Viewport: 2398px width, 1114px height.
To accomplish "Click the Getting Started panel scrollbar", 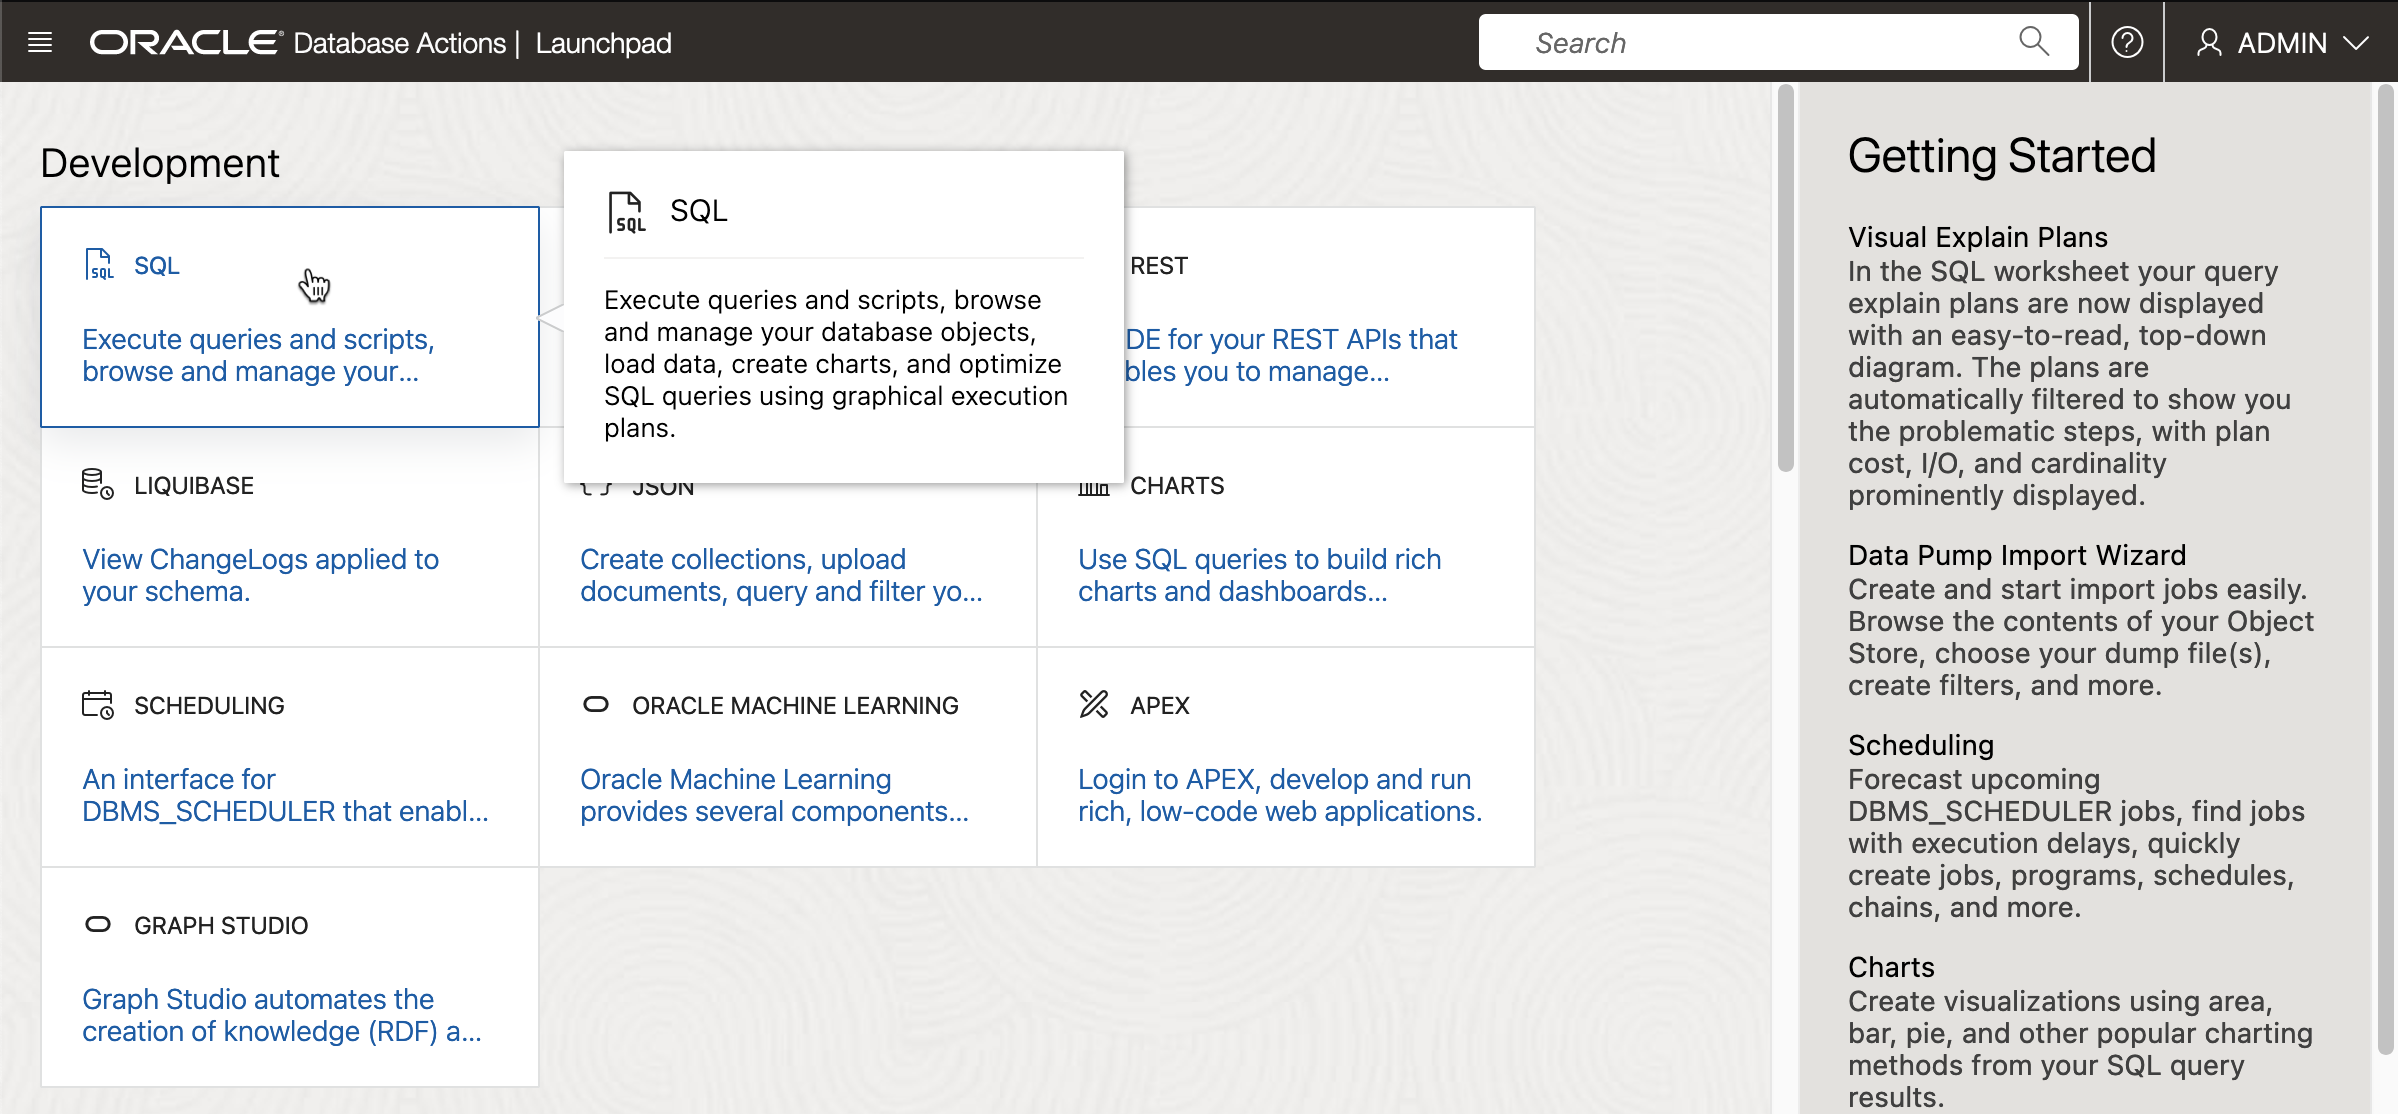I will pos(2385,570).
